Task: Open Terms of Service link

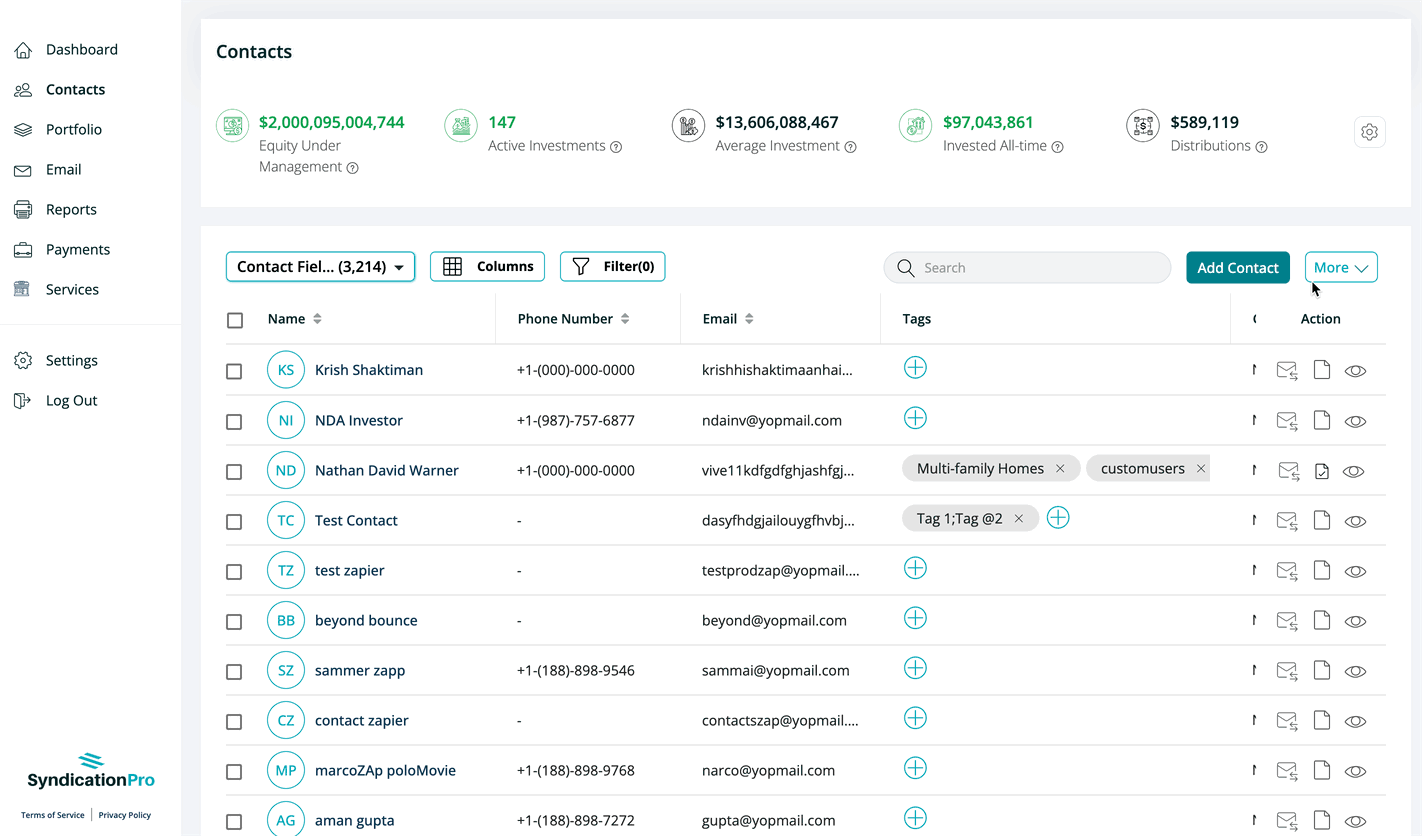Action: click(x=53, y=815)
